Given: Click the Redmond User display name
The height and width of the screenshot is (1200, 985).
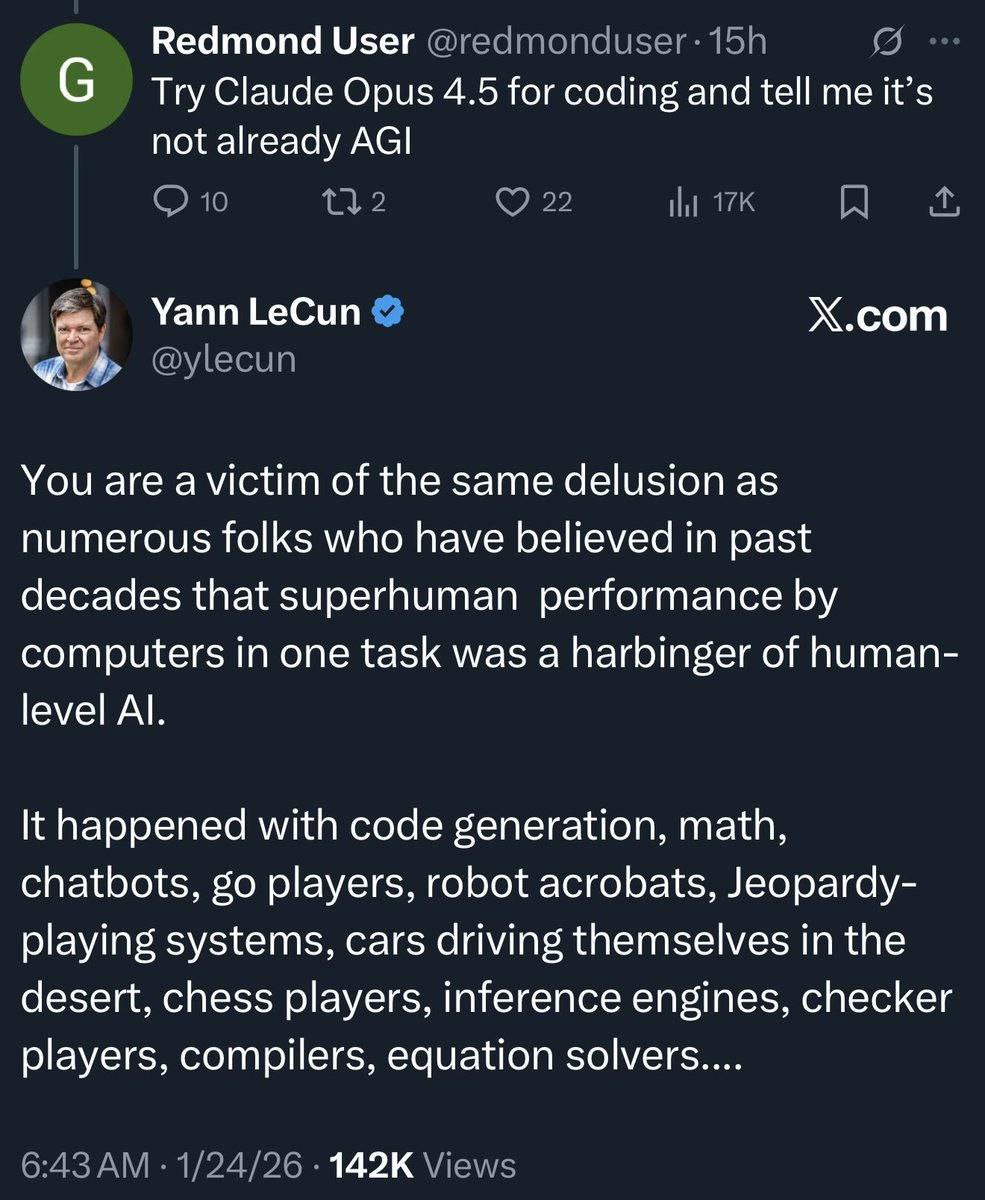Looking at the screenshot, I should coord(282,41).
